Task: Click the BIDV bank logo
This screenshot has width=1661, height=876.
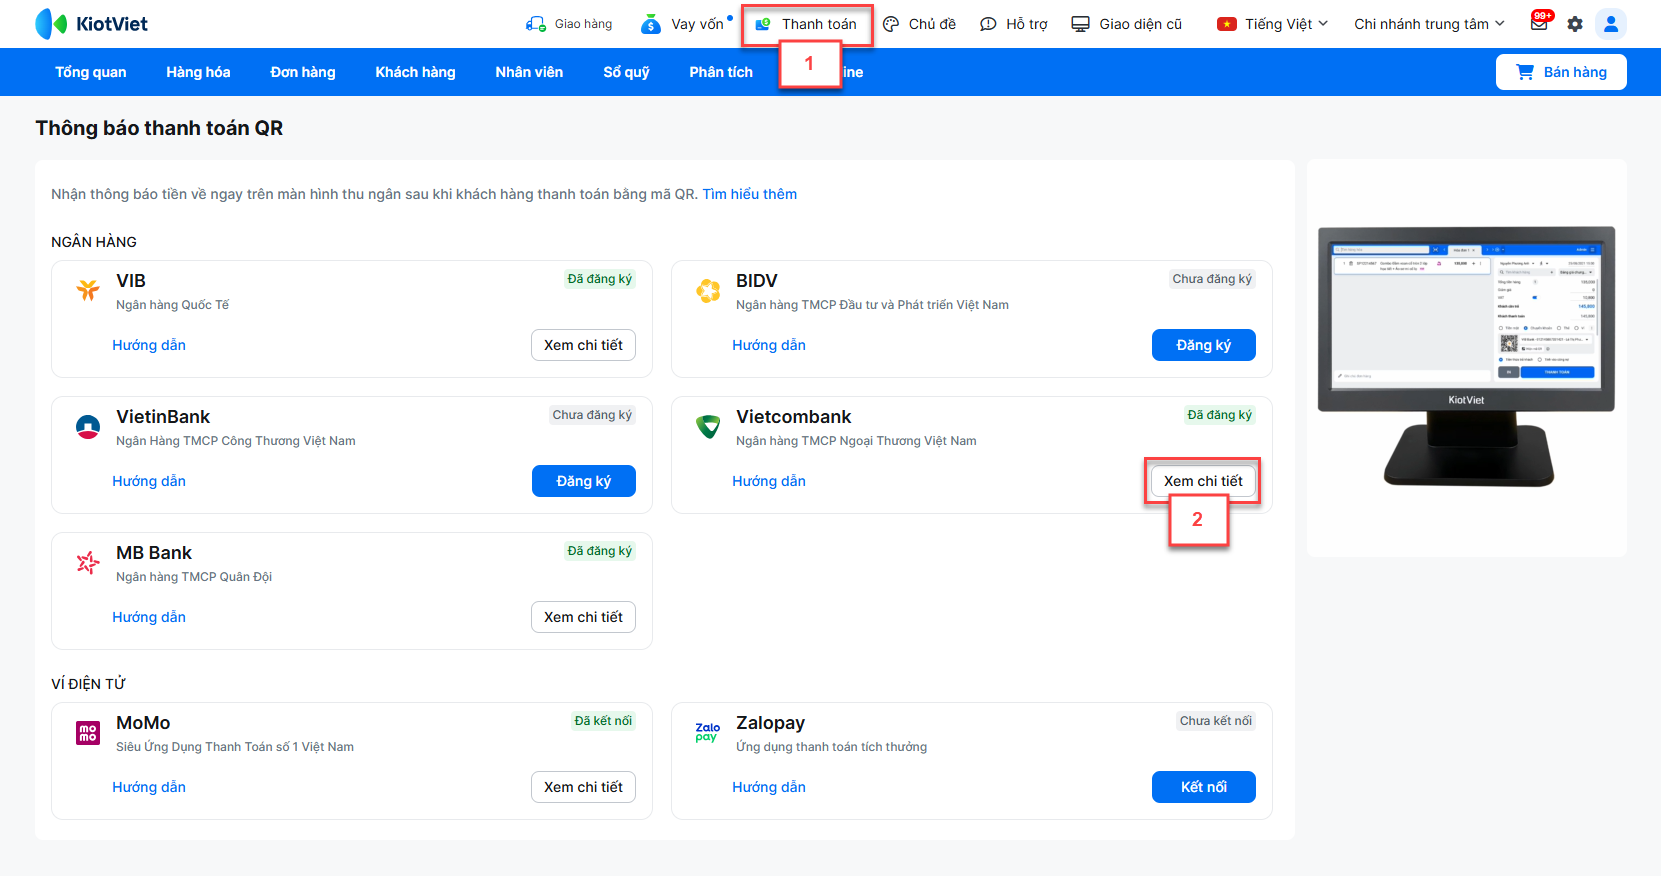Action: pyautogui.click(x=708, y=291)
